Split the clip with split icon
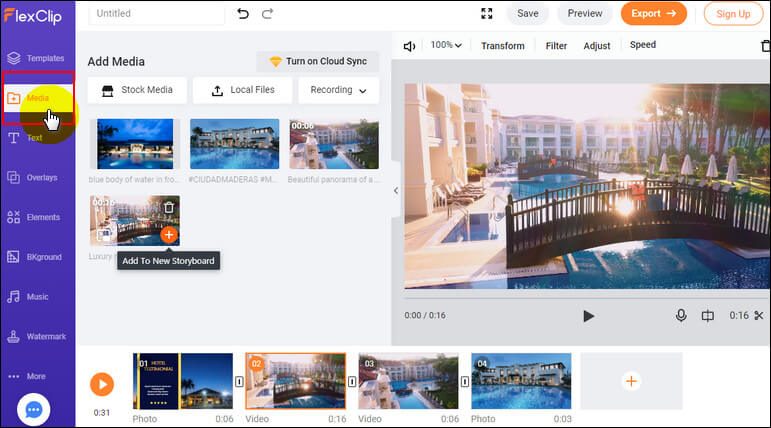Image resolution: width=771 pixels, height=428 pixels. coord(708,315)
